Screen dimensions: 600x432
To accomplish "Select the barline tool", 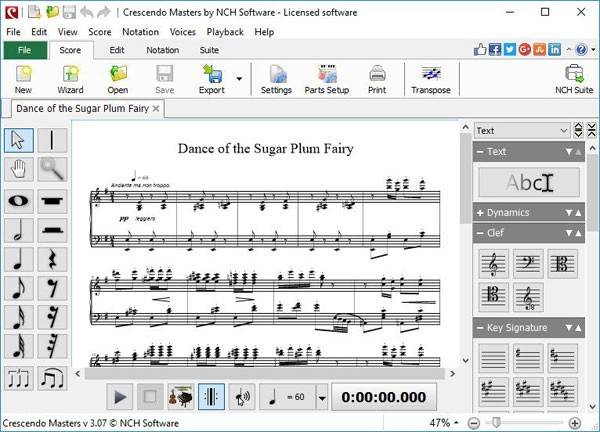I will pyautogui.click(x=52, y=140).
